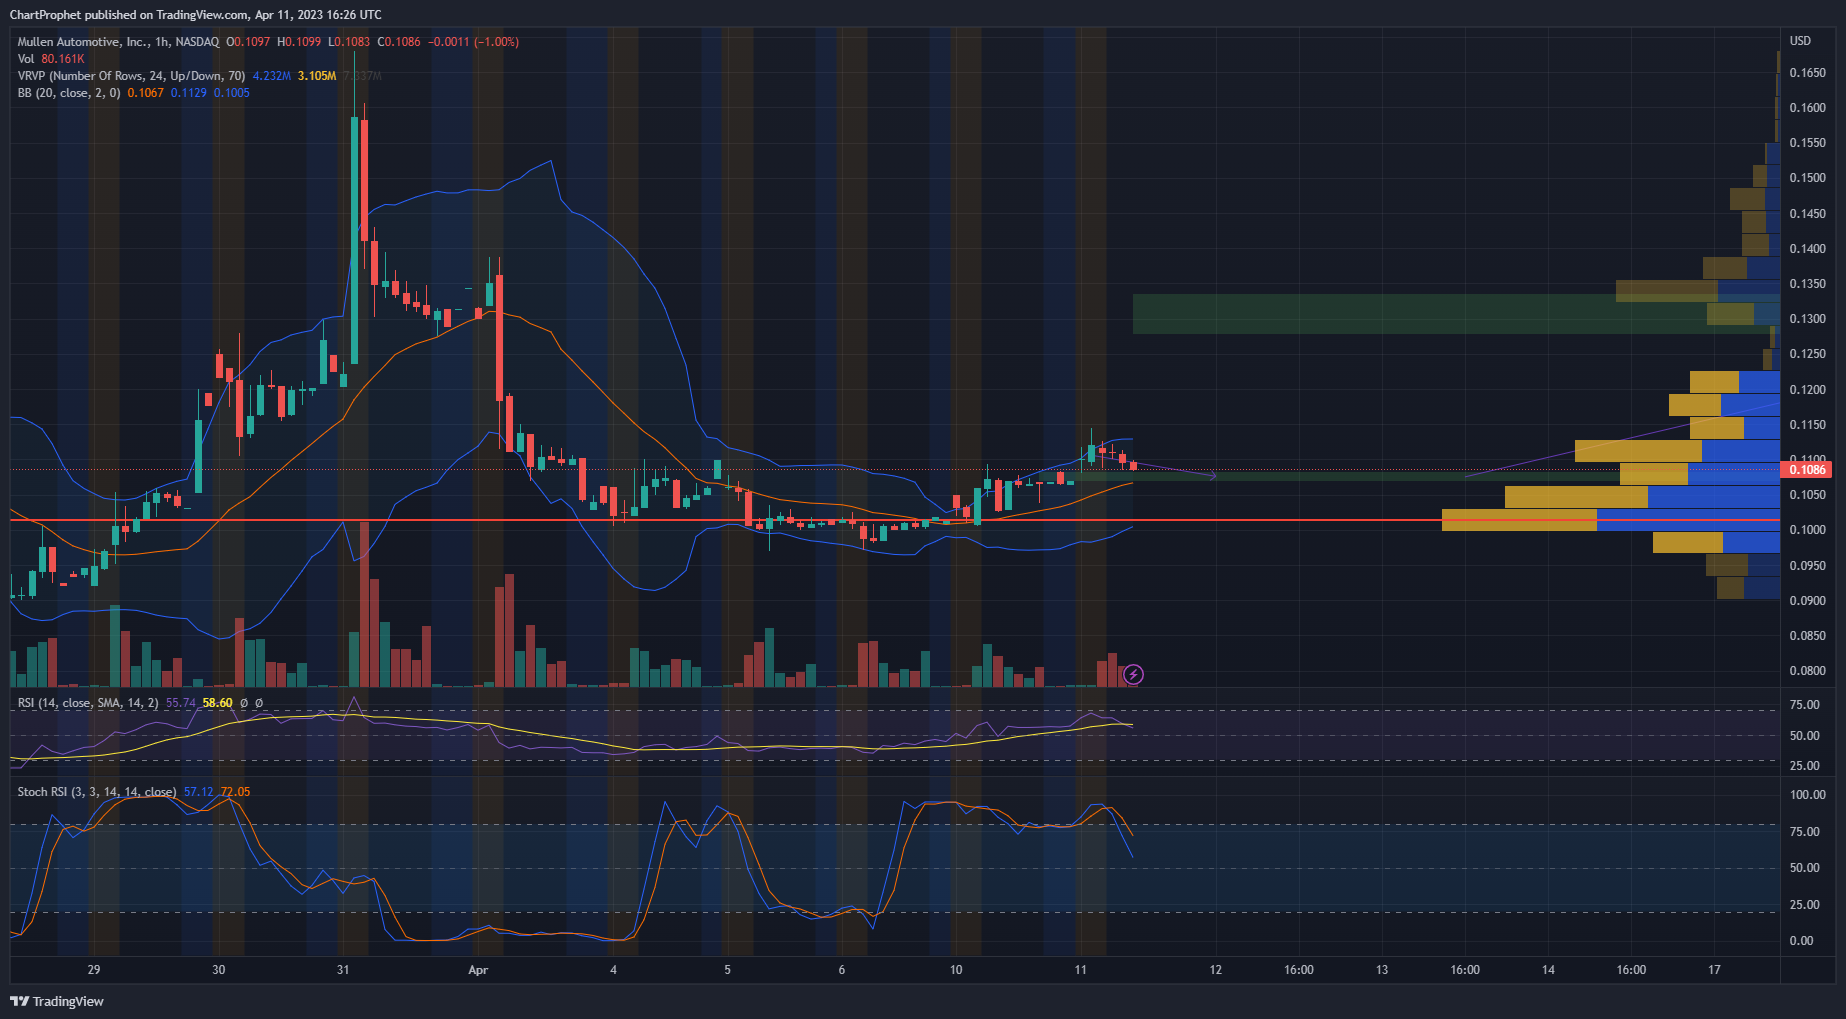Click the date label 30 on time axis
Viewport: 1846px width, 1019px height.
219,970
